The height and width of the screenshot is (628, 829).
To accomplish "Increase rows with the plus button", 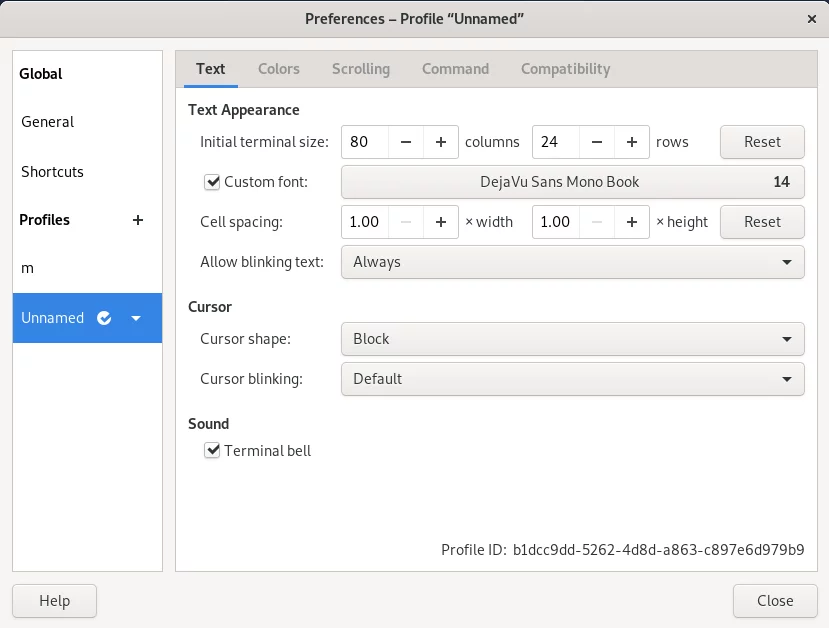I will tap(631, 142).
